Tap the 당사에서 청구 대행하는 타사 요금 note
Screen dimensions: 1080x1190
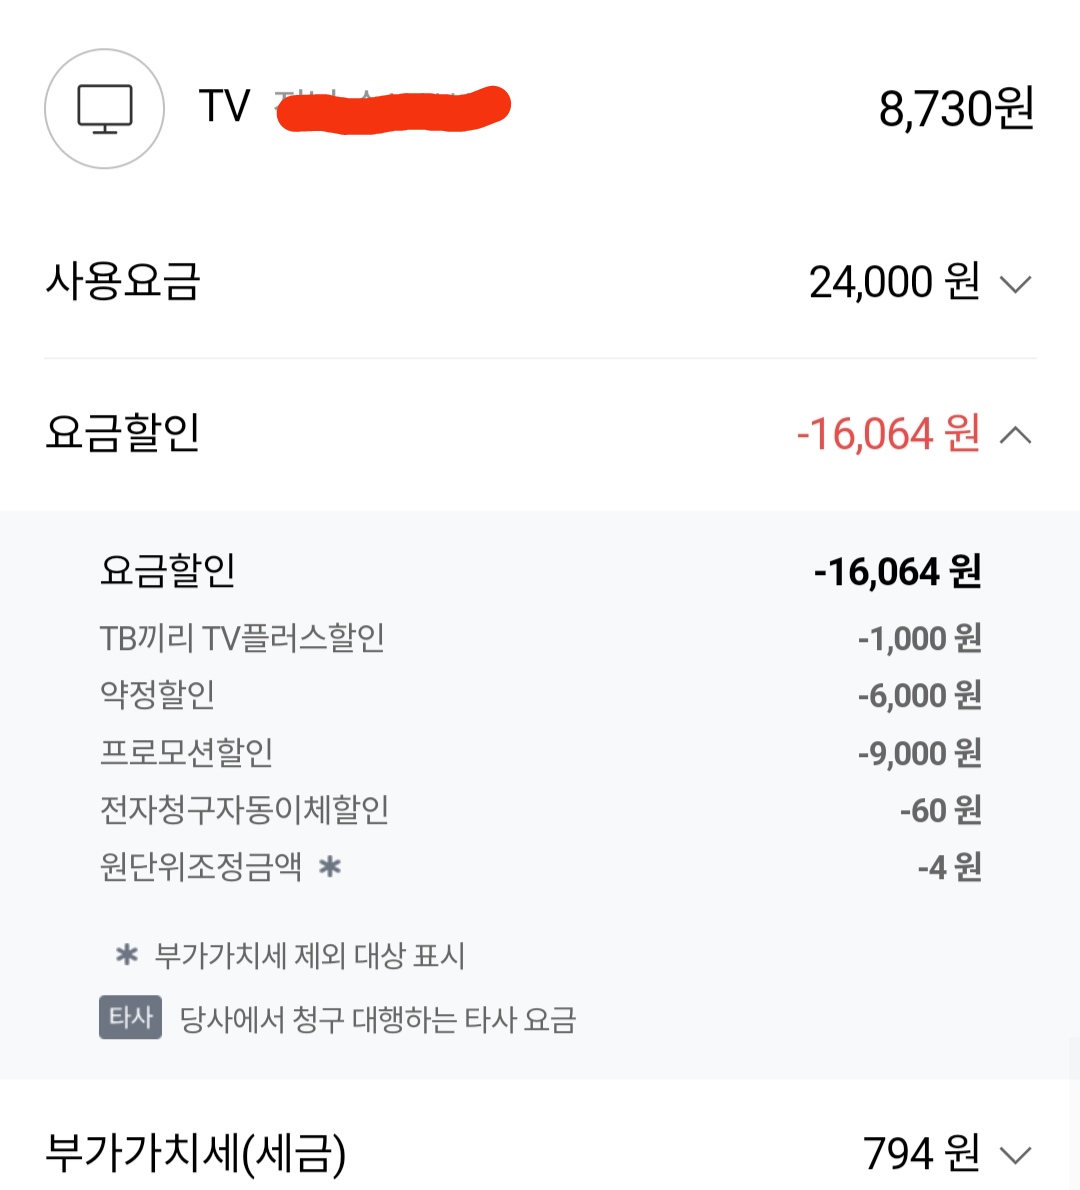click(x=378, y=1020)
